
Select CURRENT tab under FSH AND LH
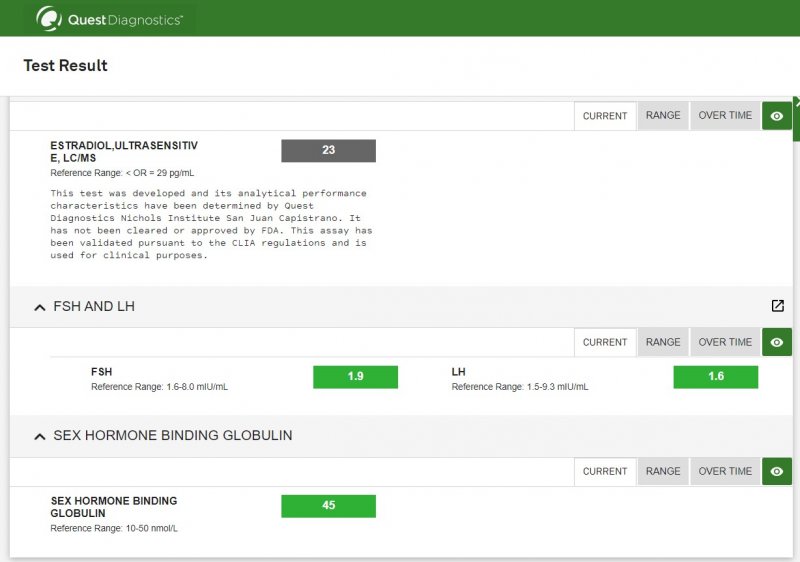click(605, 342)
